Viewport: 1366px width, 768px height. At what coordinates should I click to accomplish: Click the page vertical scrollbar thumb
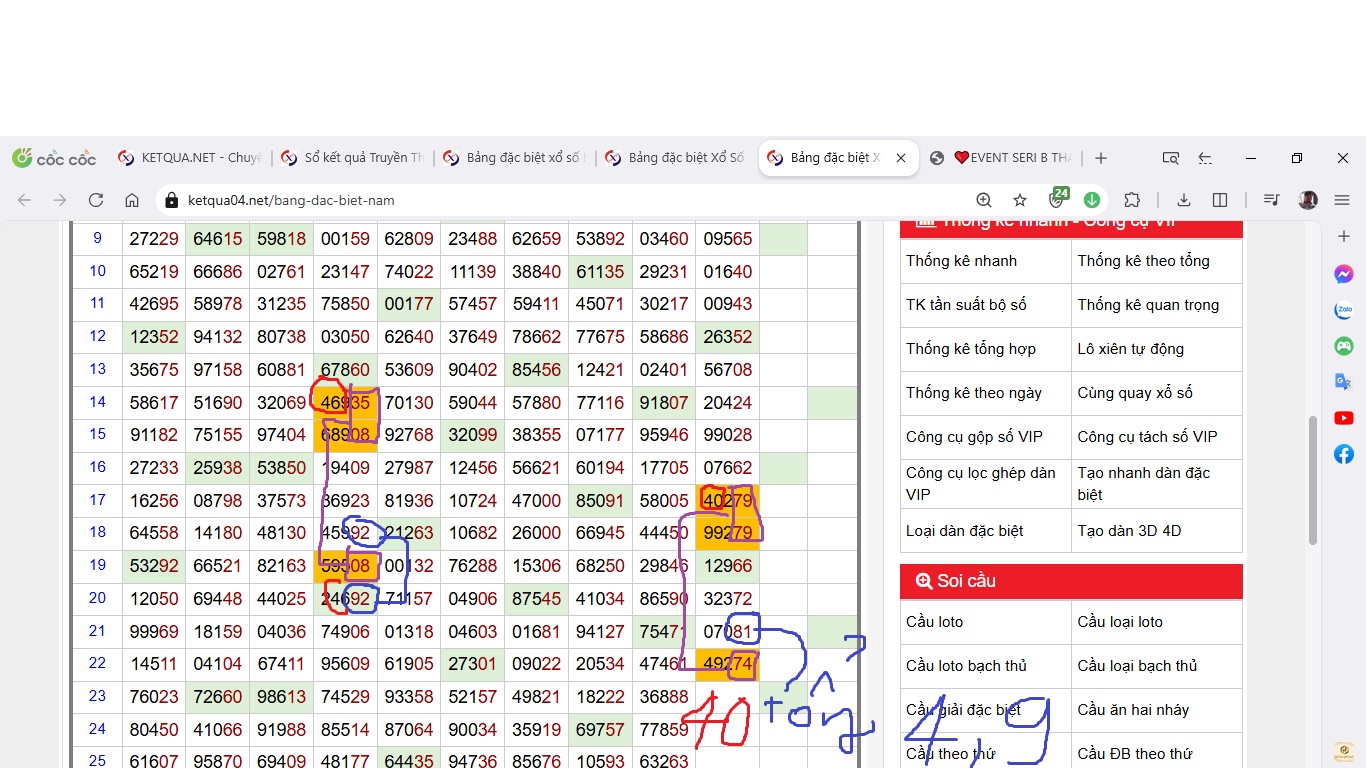tap(1313, 480)
